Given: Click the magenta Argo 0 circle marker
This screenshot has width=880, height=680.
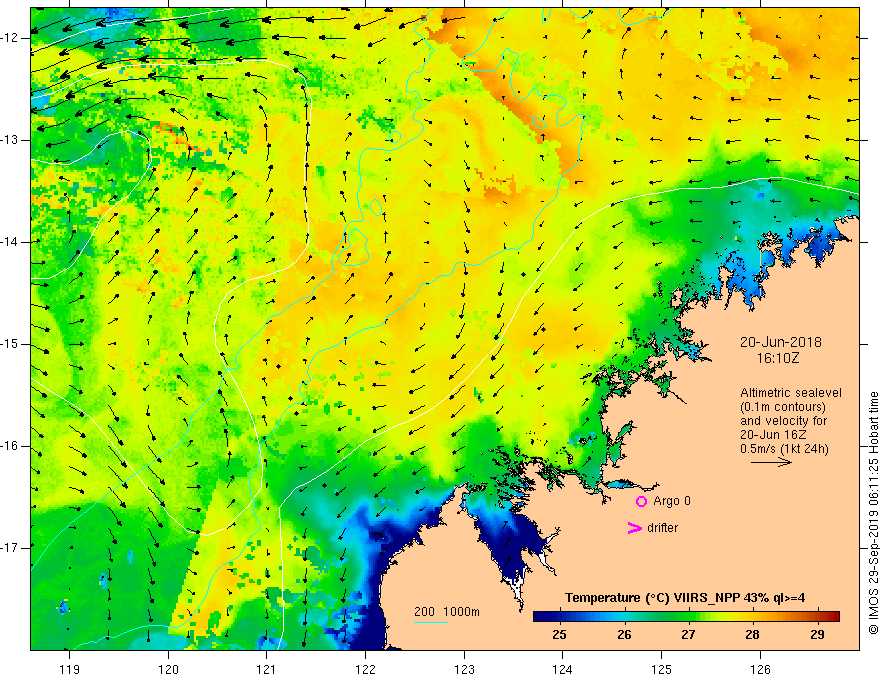Looking at the screenshot, I should tap(641, 502).
